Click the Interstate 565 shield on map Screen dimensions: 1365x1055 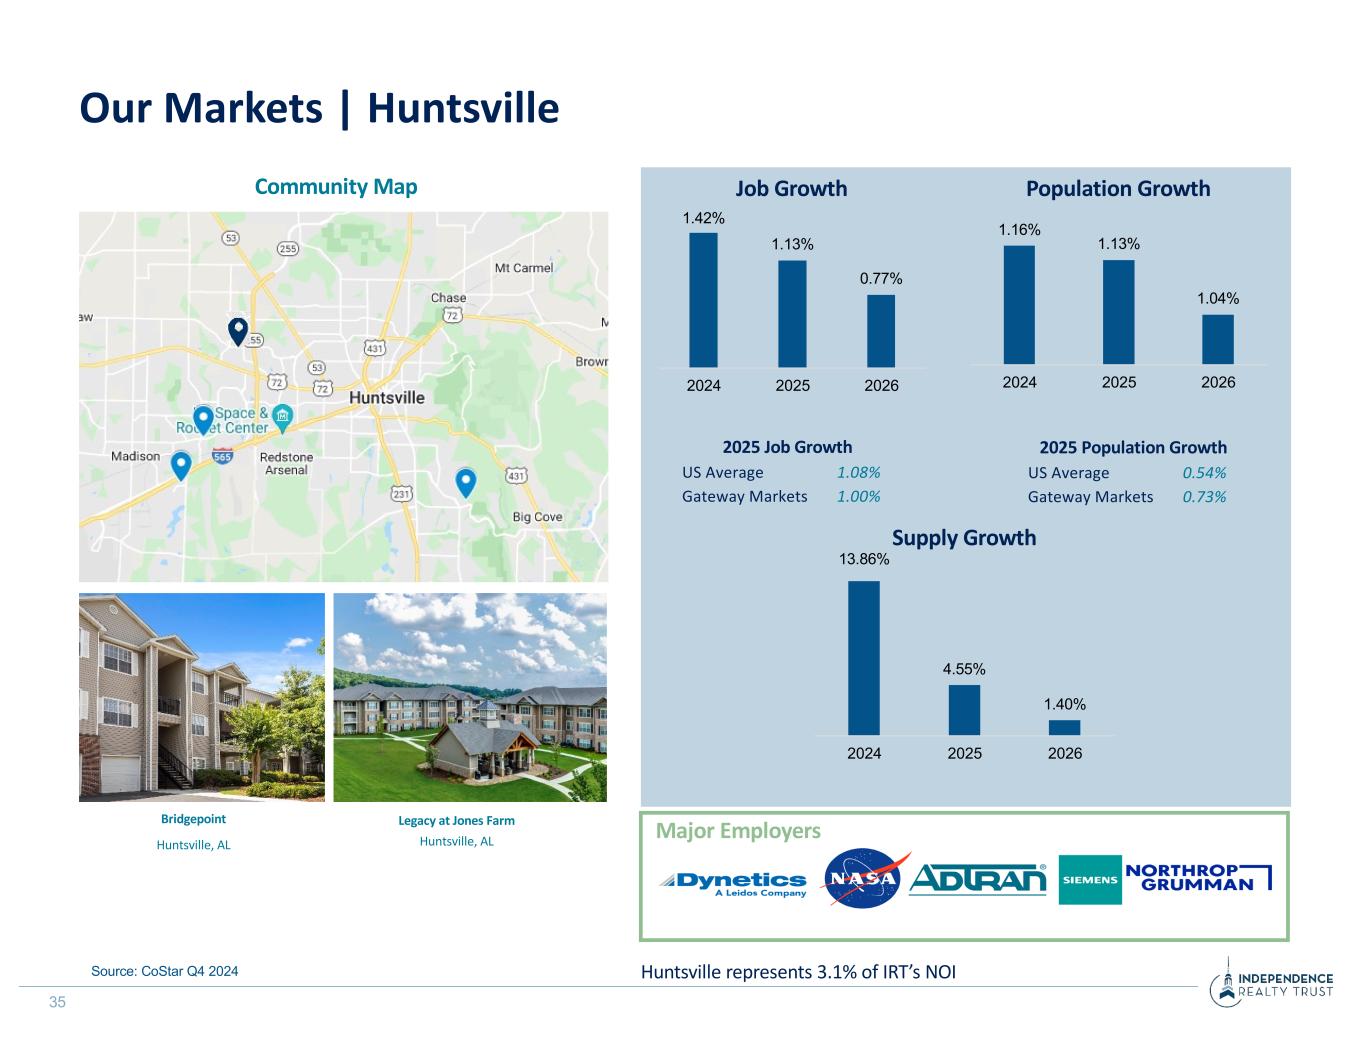click(222, 456)
